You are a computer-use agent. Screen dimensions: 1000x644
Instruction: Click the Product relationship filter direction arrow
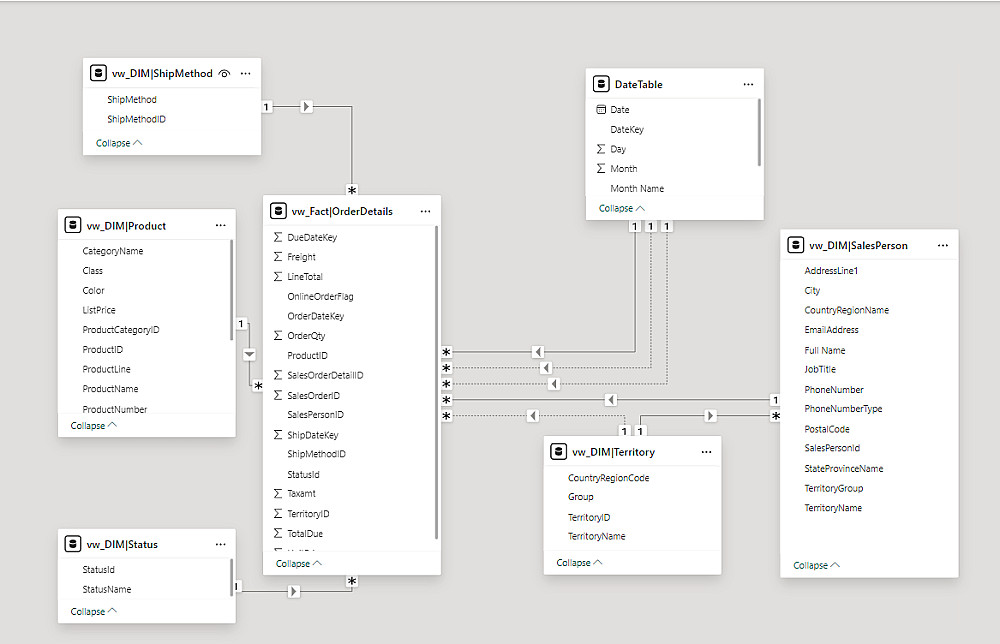(250, 355)
